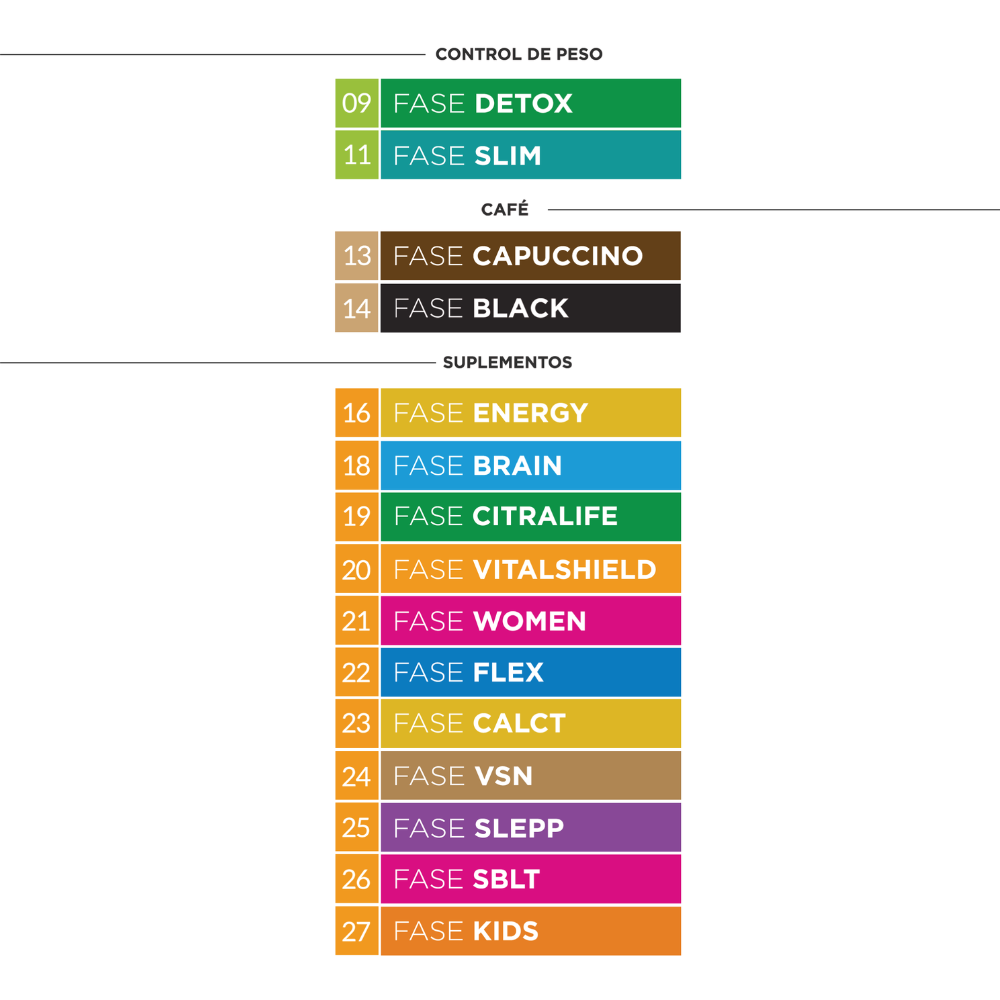Click page number 09 green box

(357, 104)
